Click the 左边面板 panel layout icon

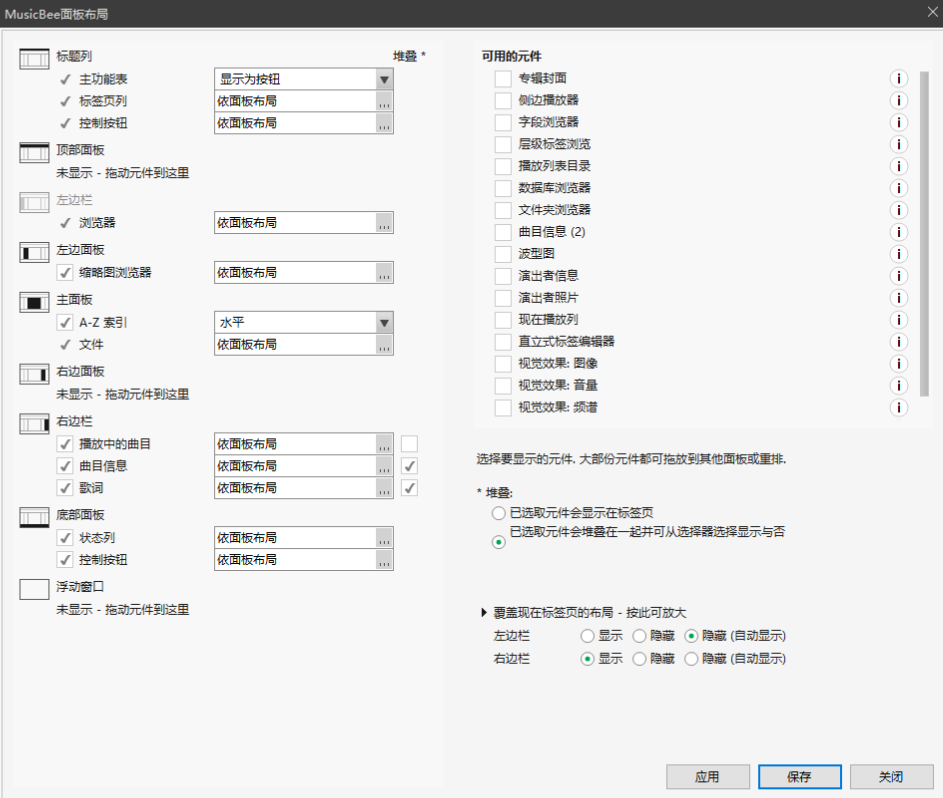34,253
